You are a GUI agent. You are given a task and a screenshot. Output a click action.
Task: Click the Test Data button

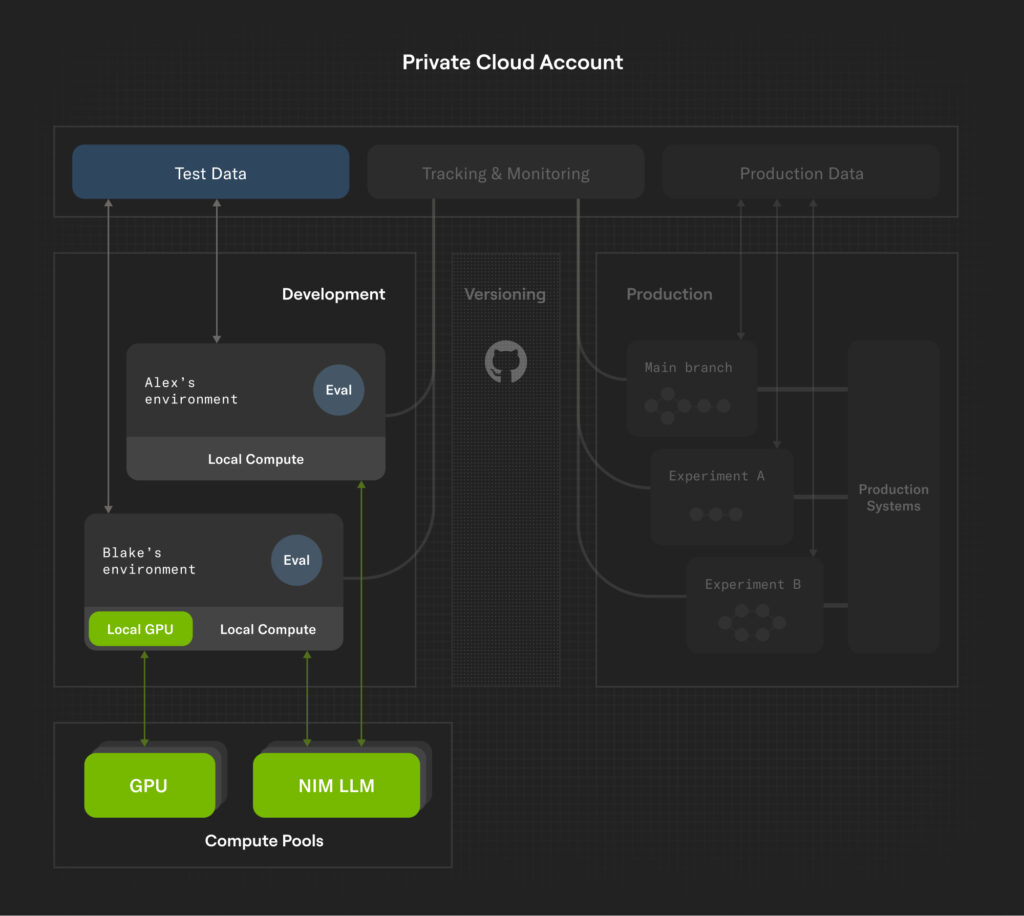[210, 172]
